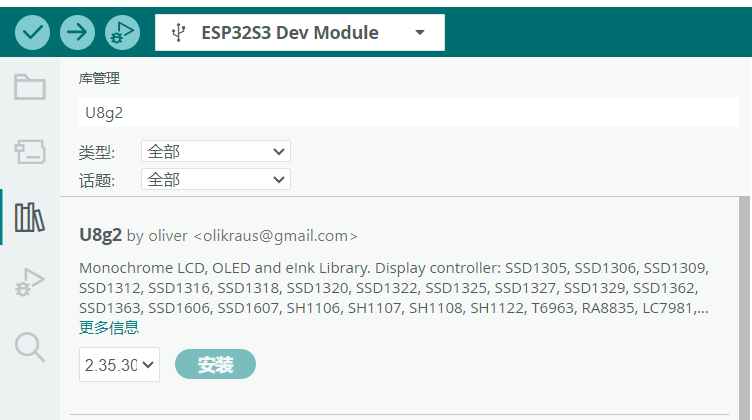
Task: Click the Verify checkmark button
Action: coord(32,33)
